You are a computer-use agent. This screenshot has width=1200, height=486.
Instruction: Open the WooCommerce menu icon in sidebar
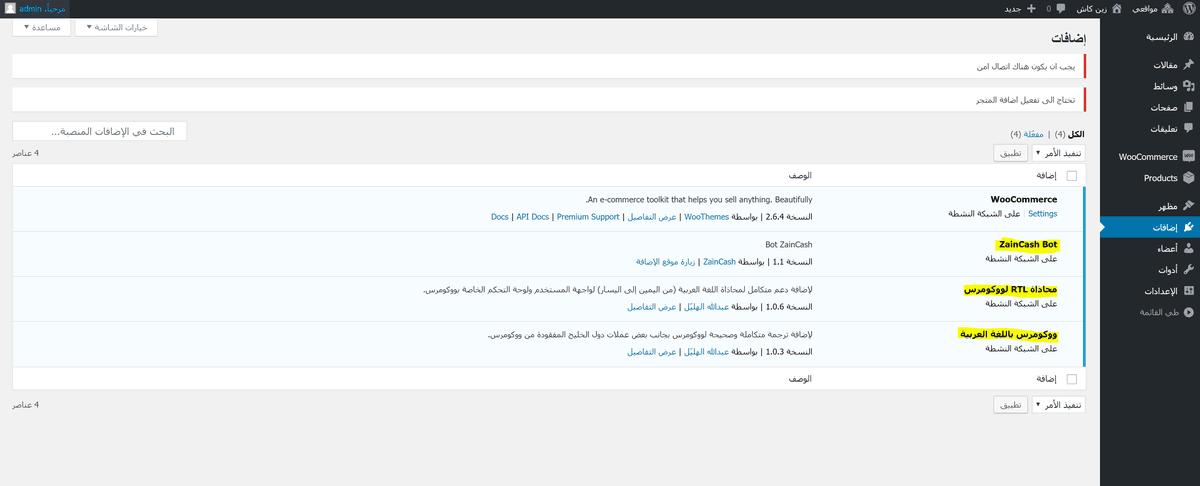(1188, 157)
